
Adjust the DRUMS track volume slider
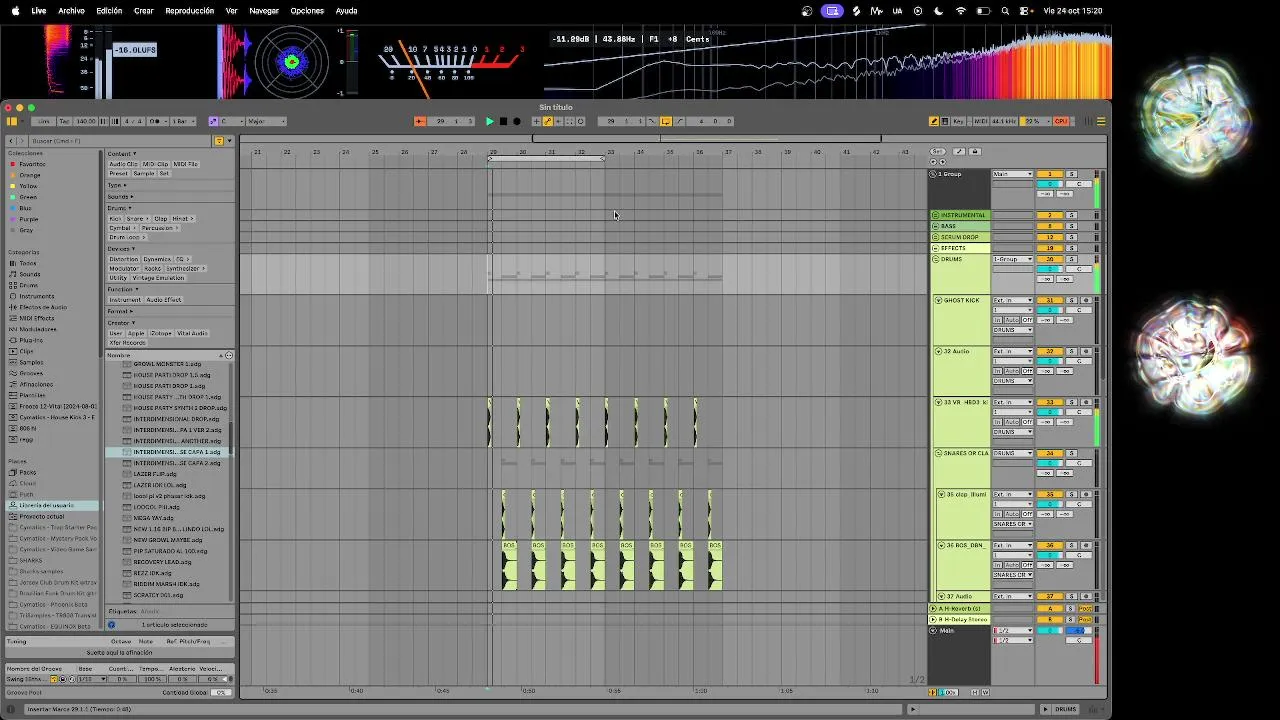point(1050,269)
